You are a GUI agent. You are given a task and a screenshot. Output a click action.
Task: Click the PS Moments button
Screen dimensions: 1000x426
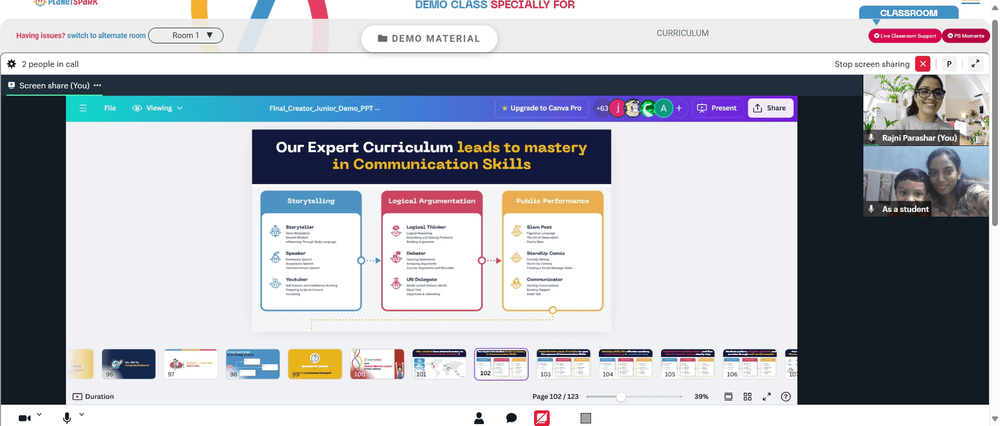tap(966, 36)
